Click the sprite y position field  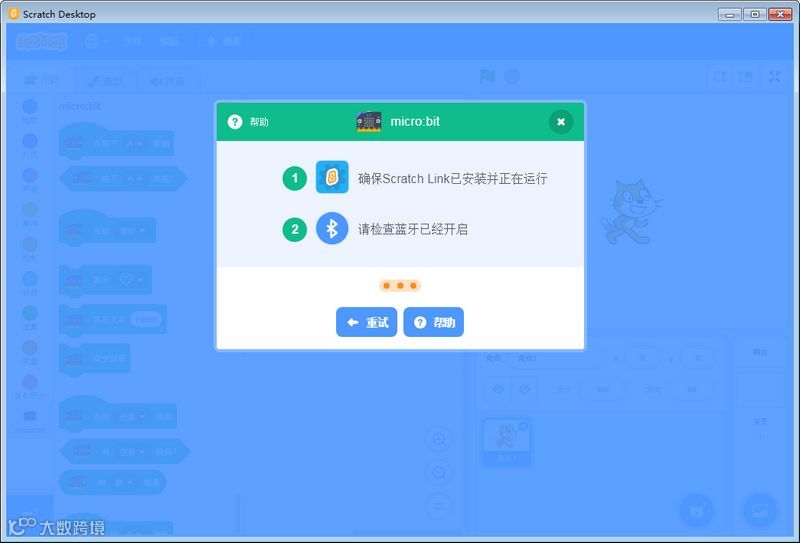tap(697, 358)
